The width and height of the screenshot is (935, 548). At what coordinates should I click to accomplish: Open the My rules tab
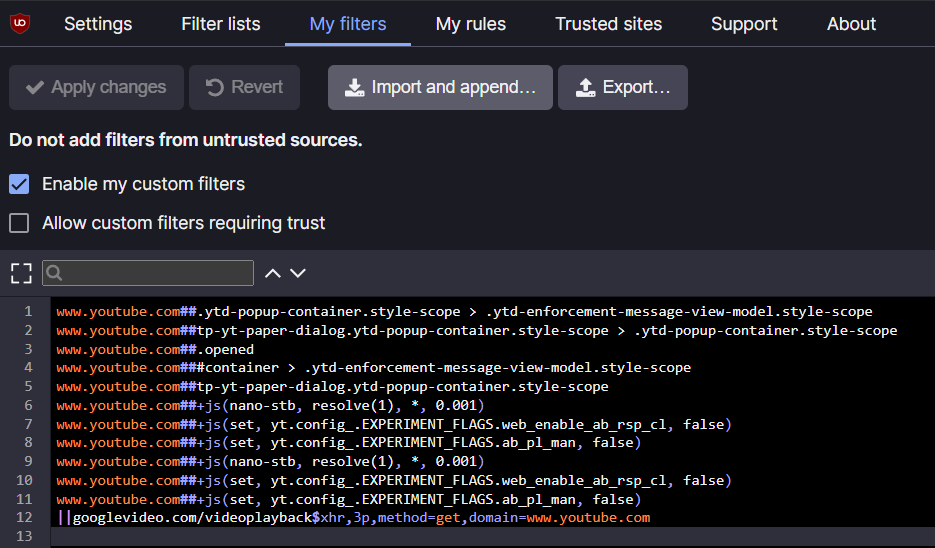click(471, 24)
